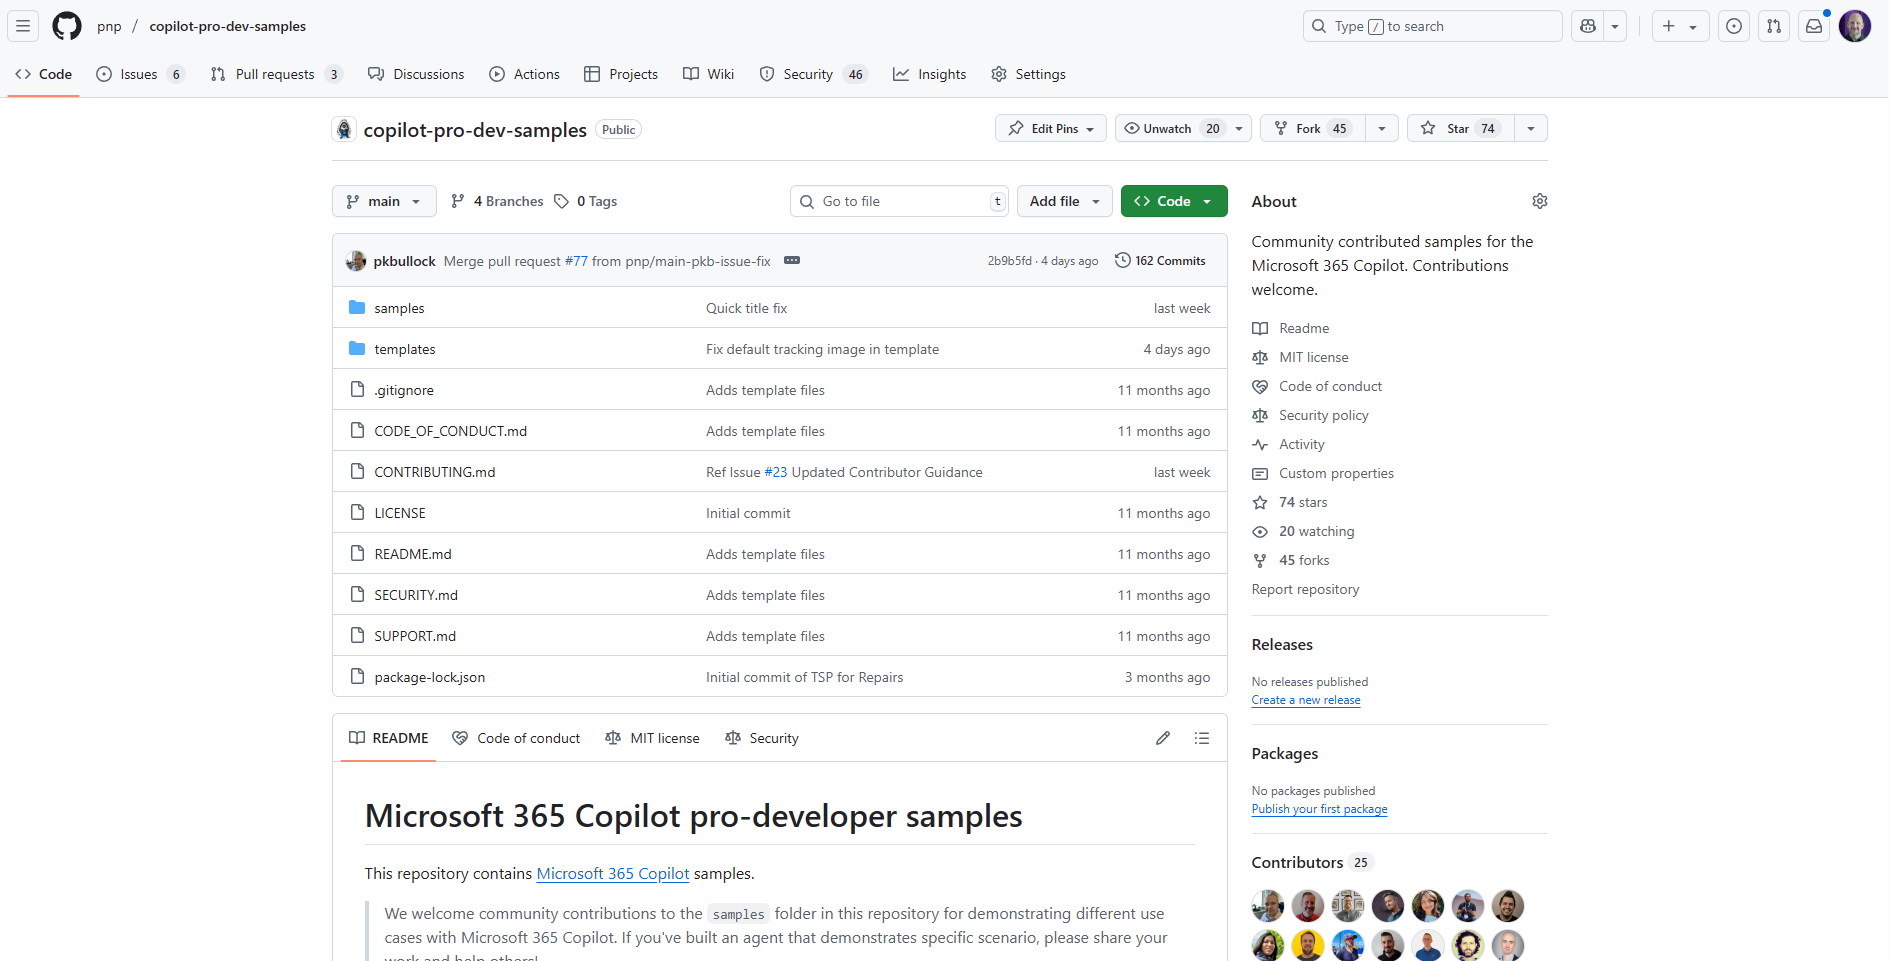Open the CODE_OF_CONDUCT.md file
This screenshot has width=1890, height=961.
coord(450,431)
